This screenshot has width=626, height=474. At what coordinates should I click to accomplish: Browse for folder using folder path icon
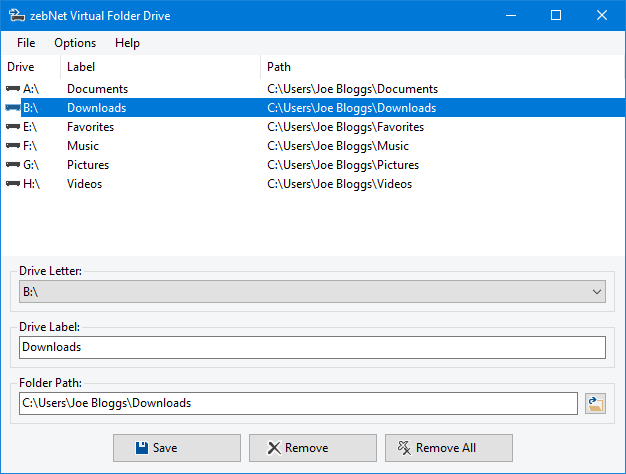click(x=596, y=403)
